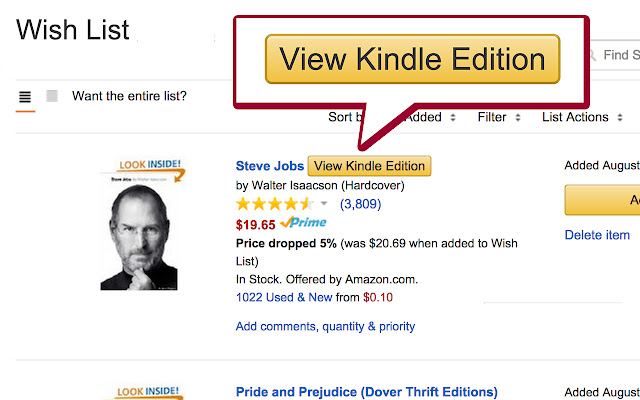Click Add comments, quantity & priority
The width and height of the screenshot is (640, 400).
[x=325, y=326]
